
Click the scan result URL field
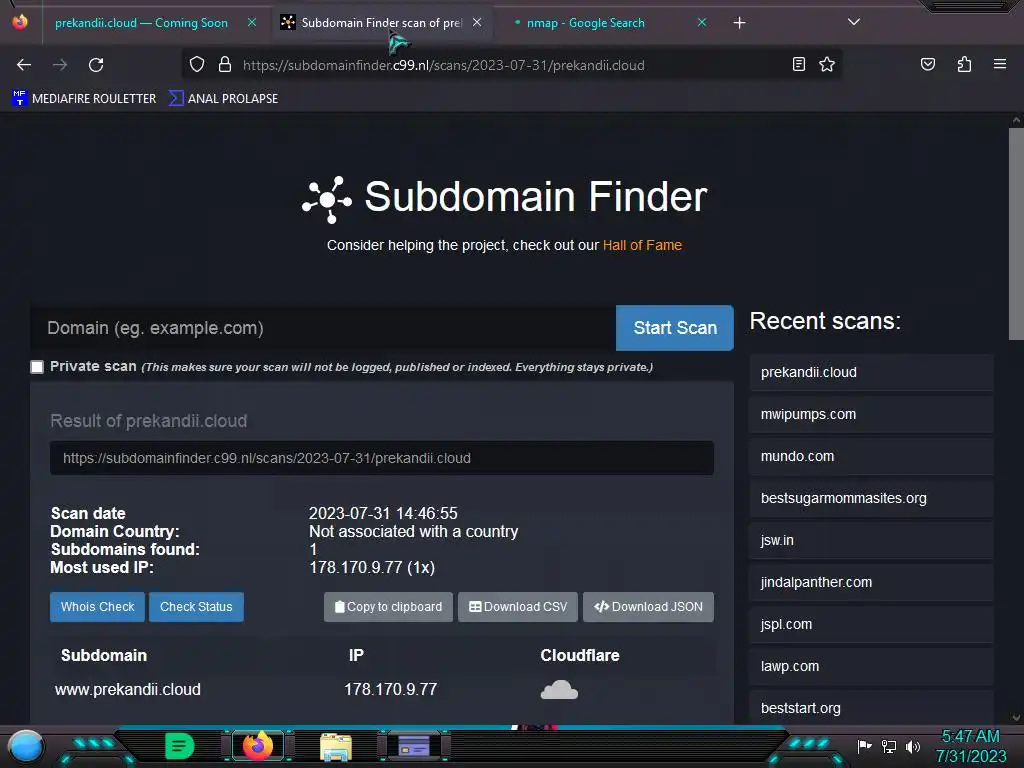coord(381,458)
